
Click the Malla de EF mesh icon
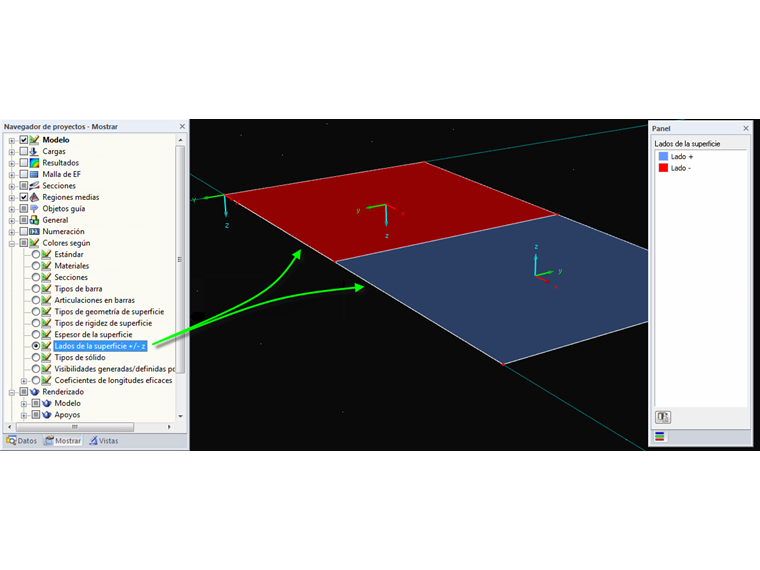[x=34, y=174]
